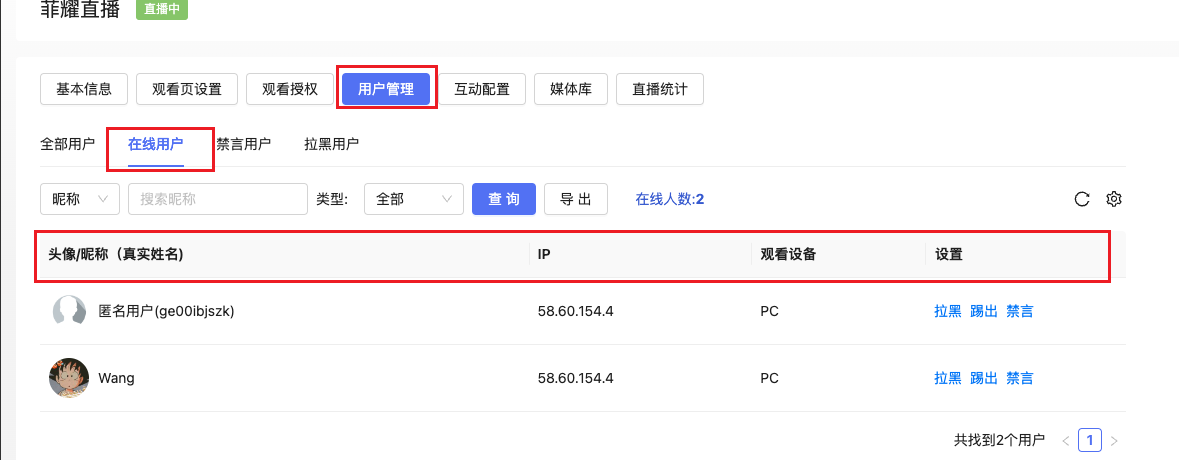1179x460 pixels.
Task: Blacklist Wang using the 拉黑 link
Action: point(947,378)
